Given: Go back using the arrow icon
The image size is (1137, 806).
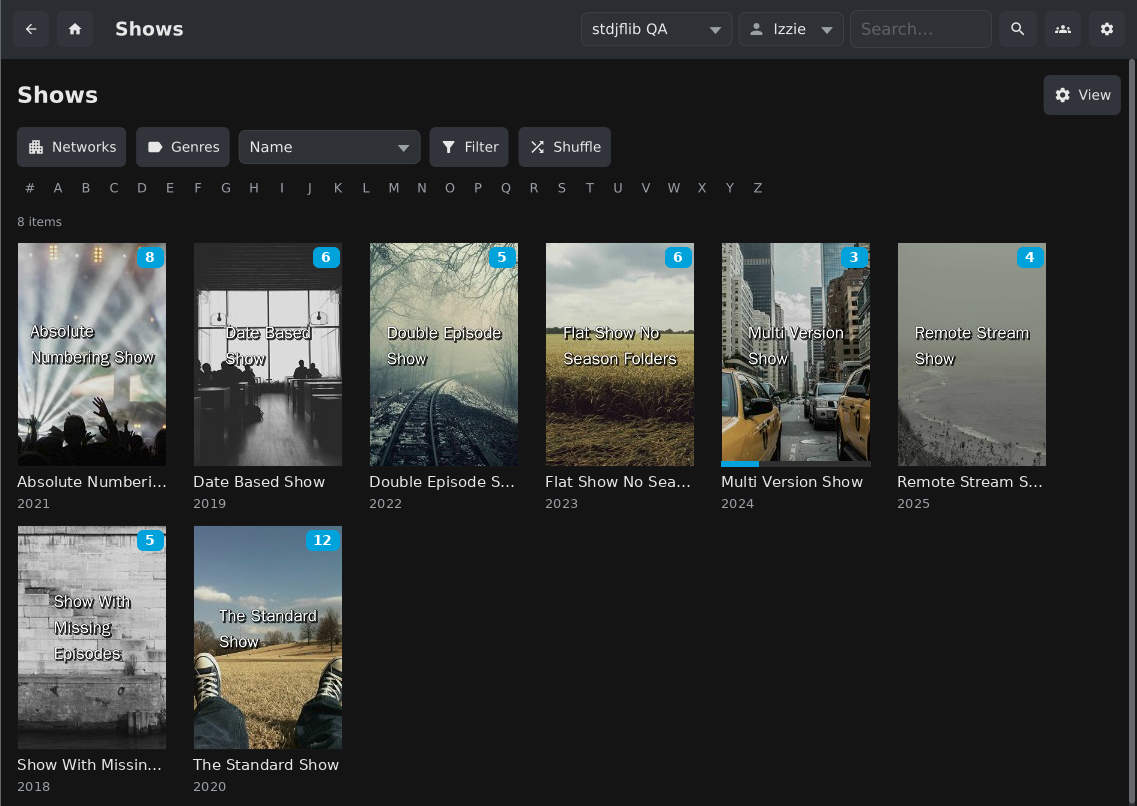Looking at the screenshot, I should pos(30,29).
